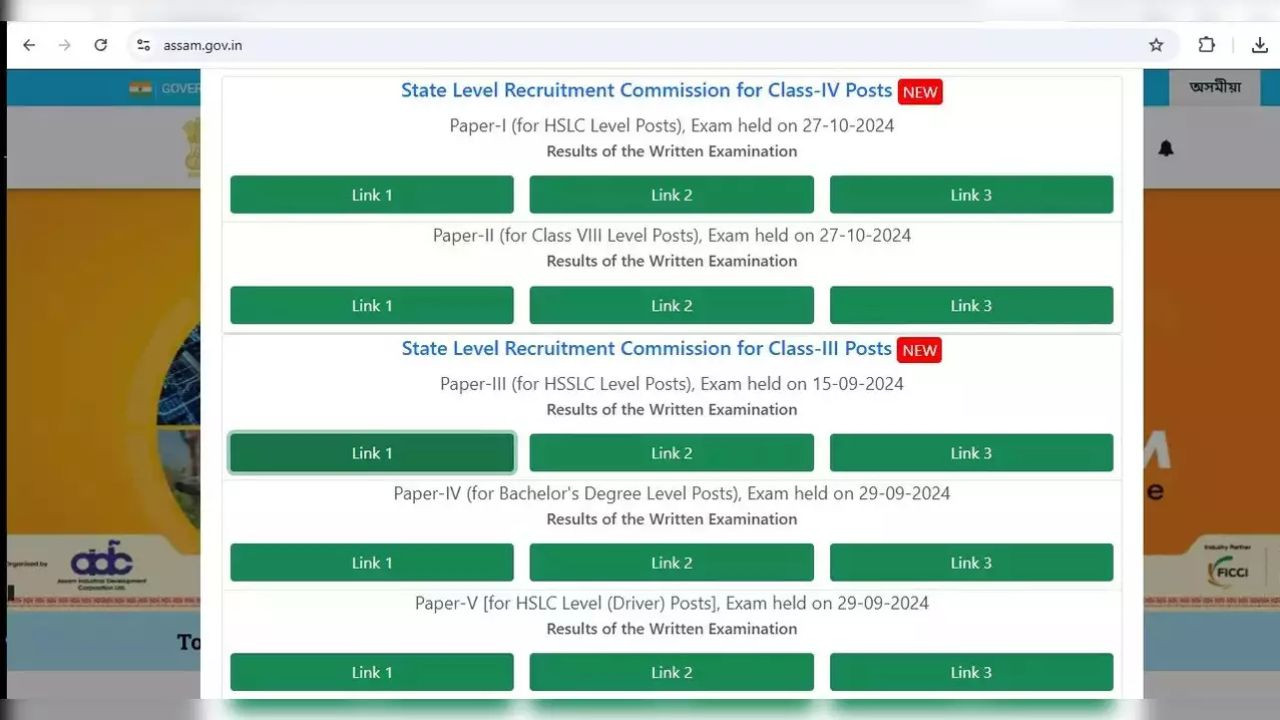Open Link 2 for Paper-V Driver results

point(671,672)
